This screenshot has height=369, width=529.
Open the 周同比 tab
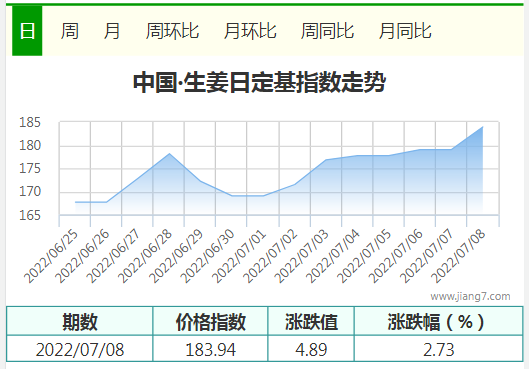pos(327,31)
